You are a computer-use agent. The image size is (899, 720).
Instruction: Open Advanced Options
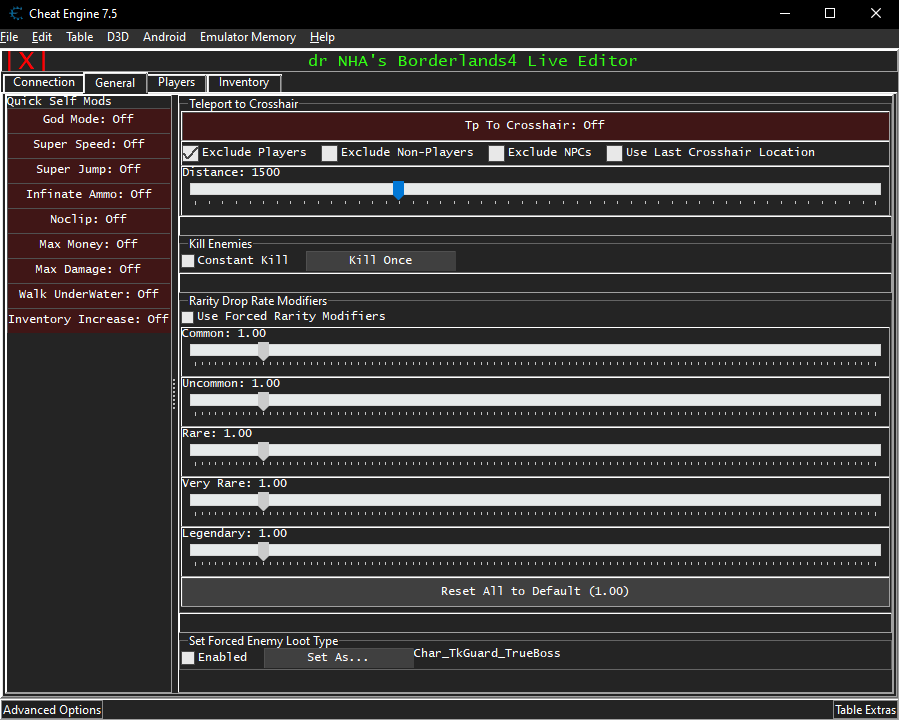(52, 710)
